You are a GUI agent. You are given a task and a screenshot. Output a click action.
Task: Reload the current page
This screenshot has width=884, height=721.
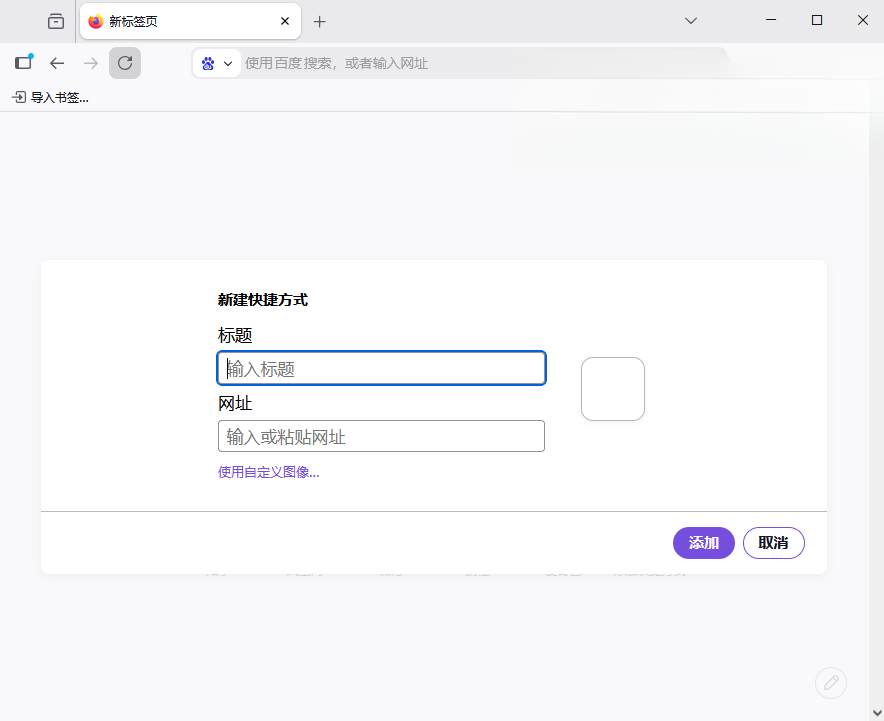pos(125,63)
